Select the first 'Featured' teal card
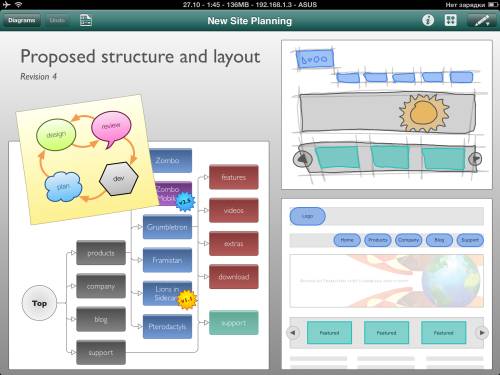Image resolution: width=500 pixels, height=375 pixels. coord(329,332)
